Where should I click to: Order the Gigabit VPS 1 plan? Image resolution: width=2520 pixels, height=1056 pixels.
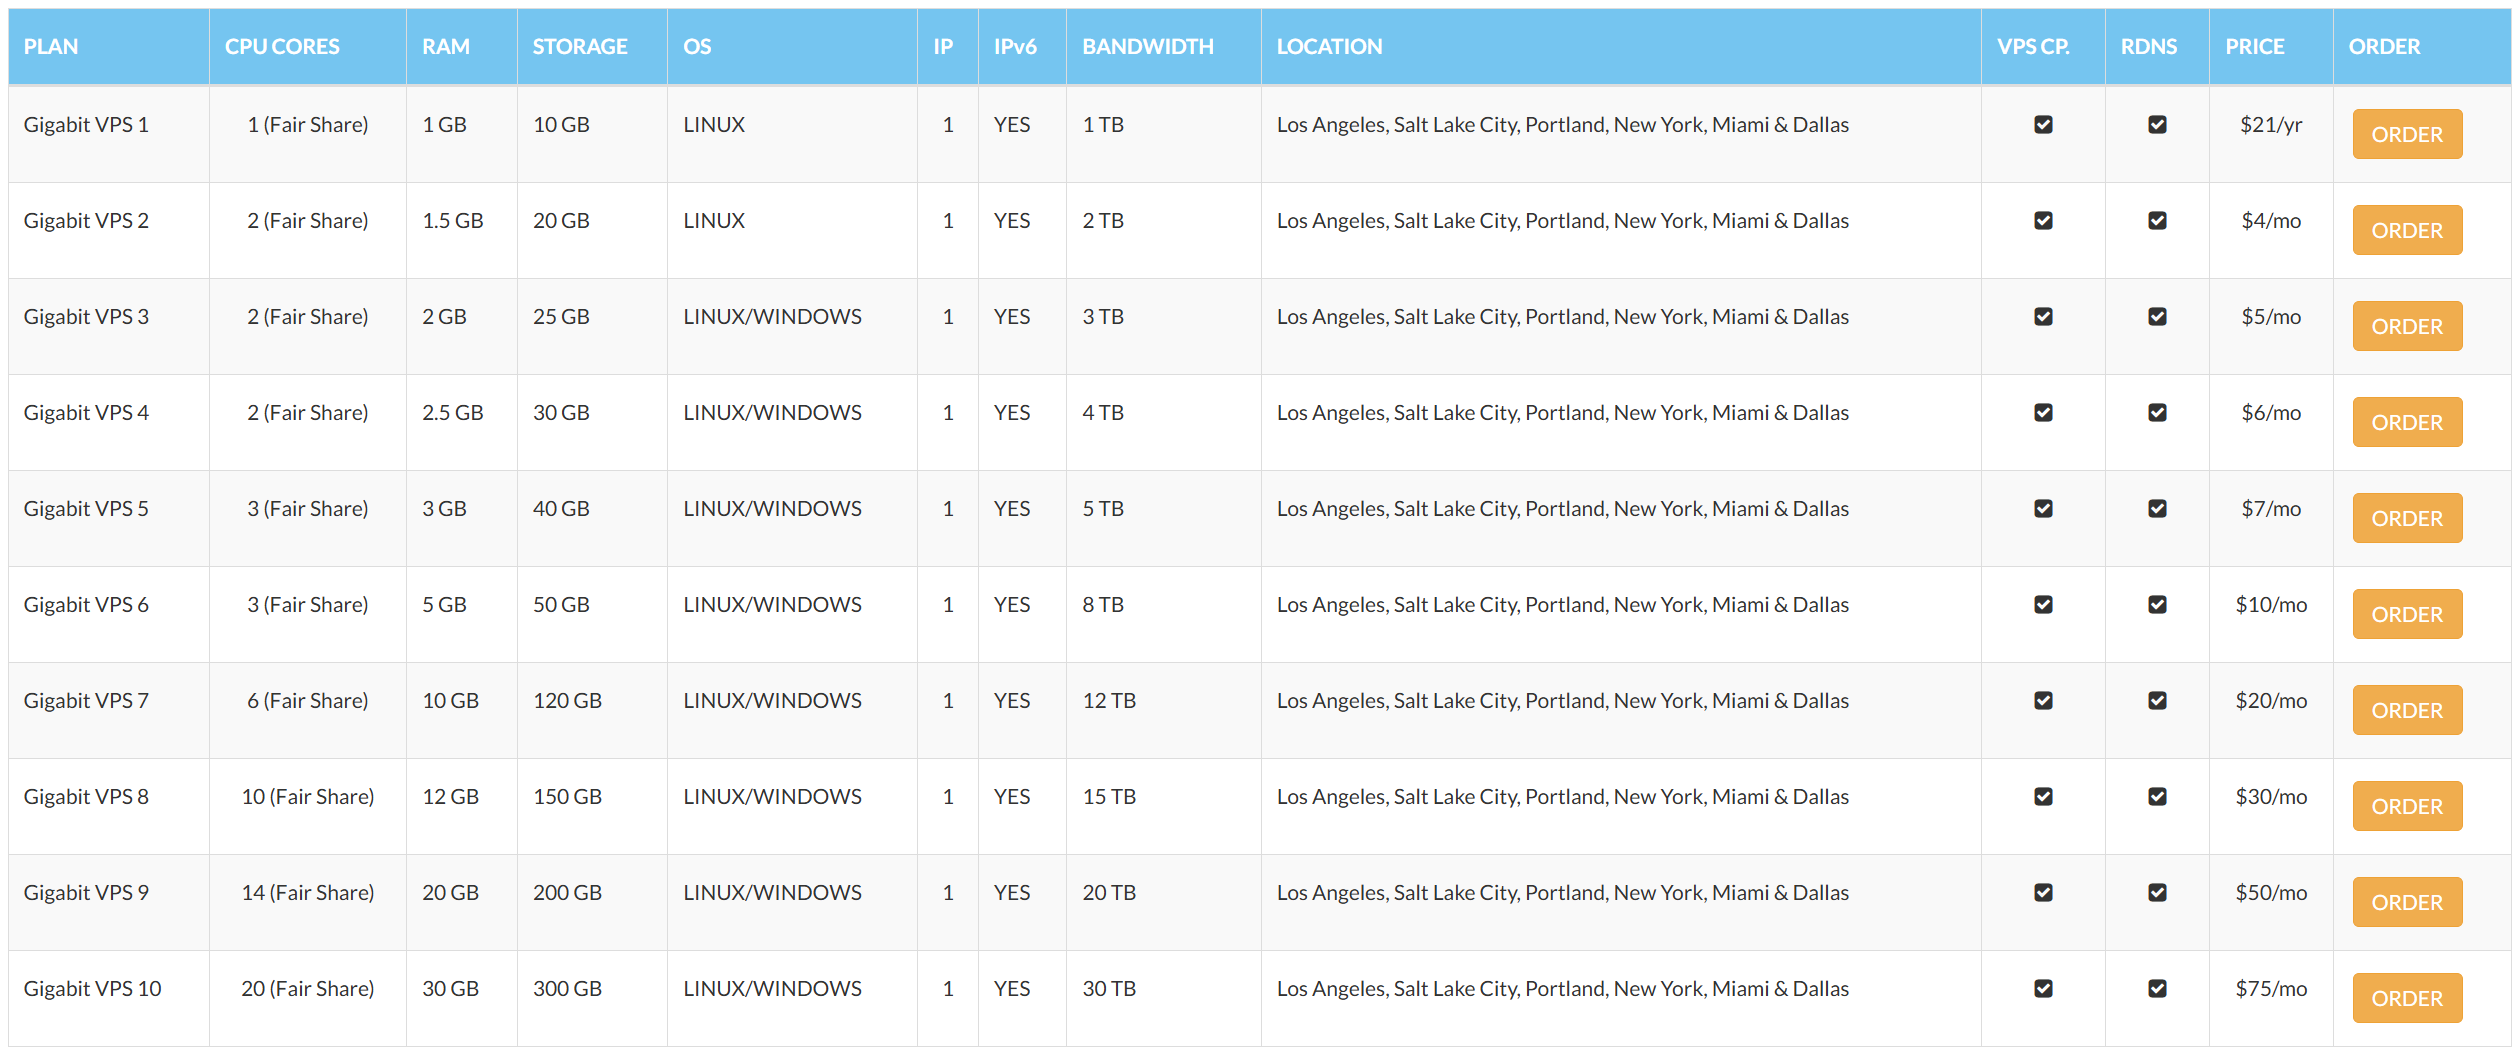pyautogui.click(x=2407, y=134)
